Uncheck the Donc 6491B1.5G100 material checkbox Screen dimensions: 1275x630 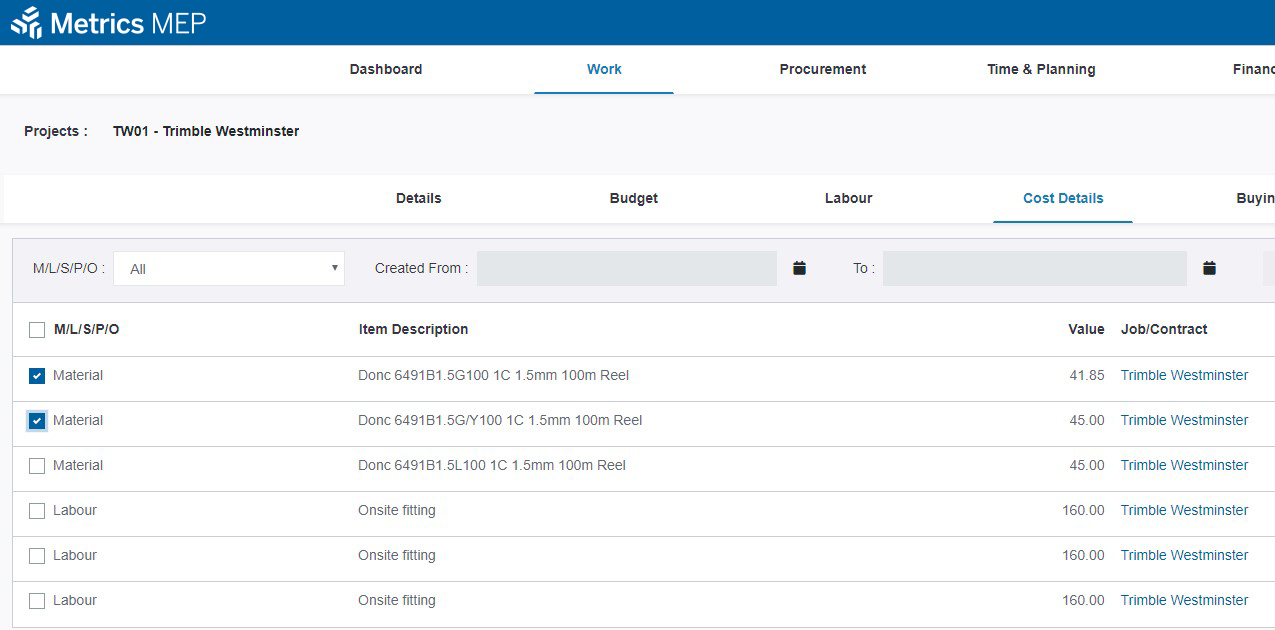36,375
